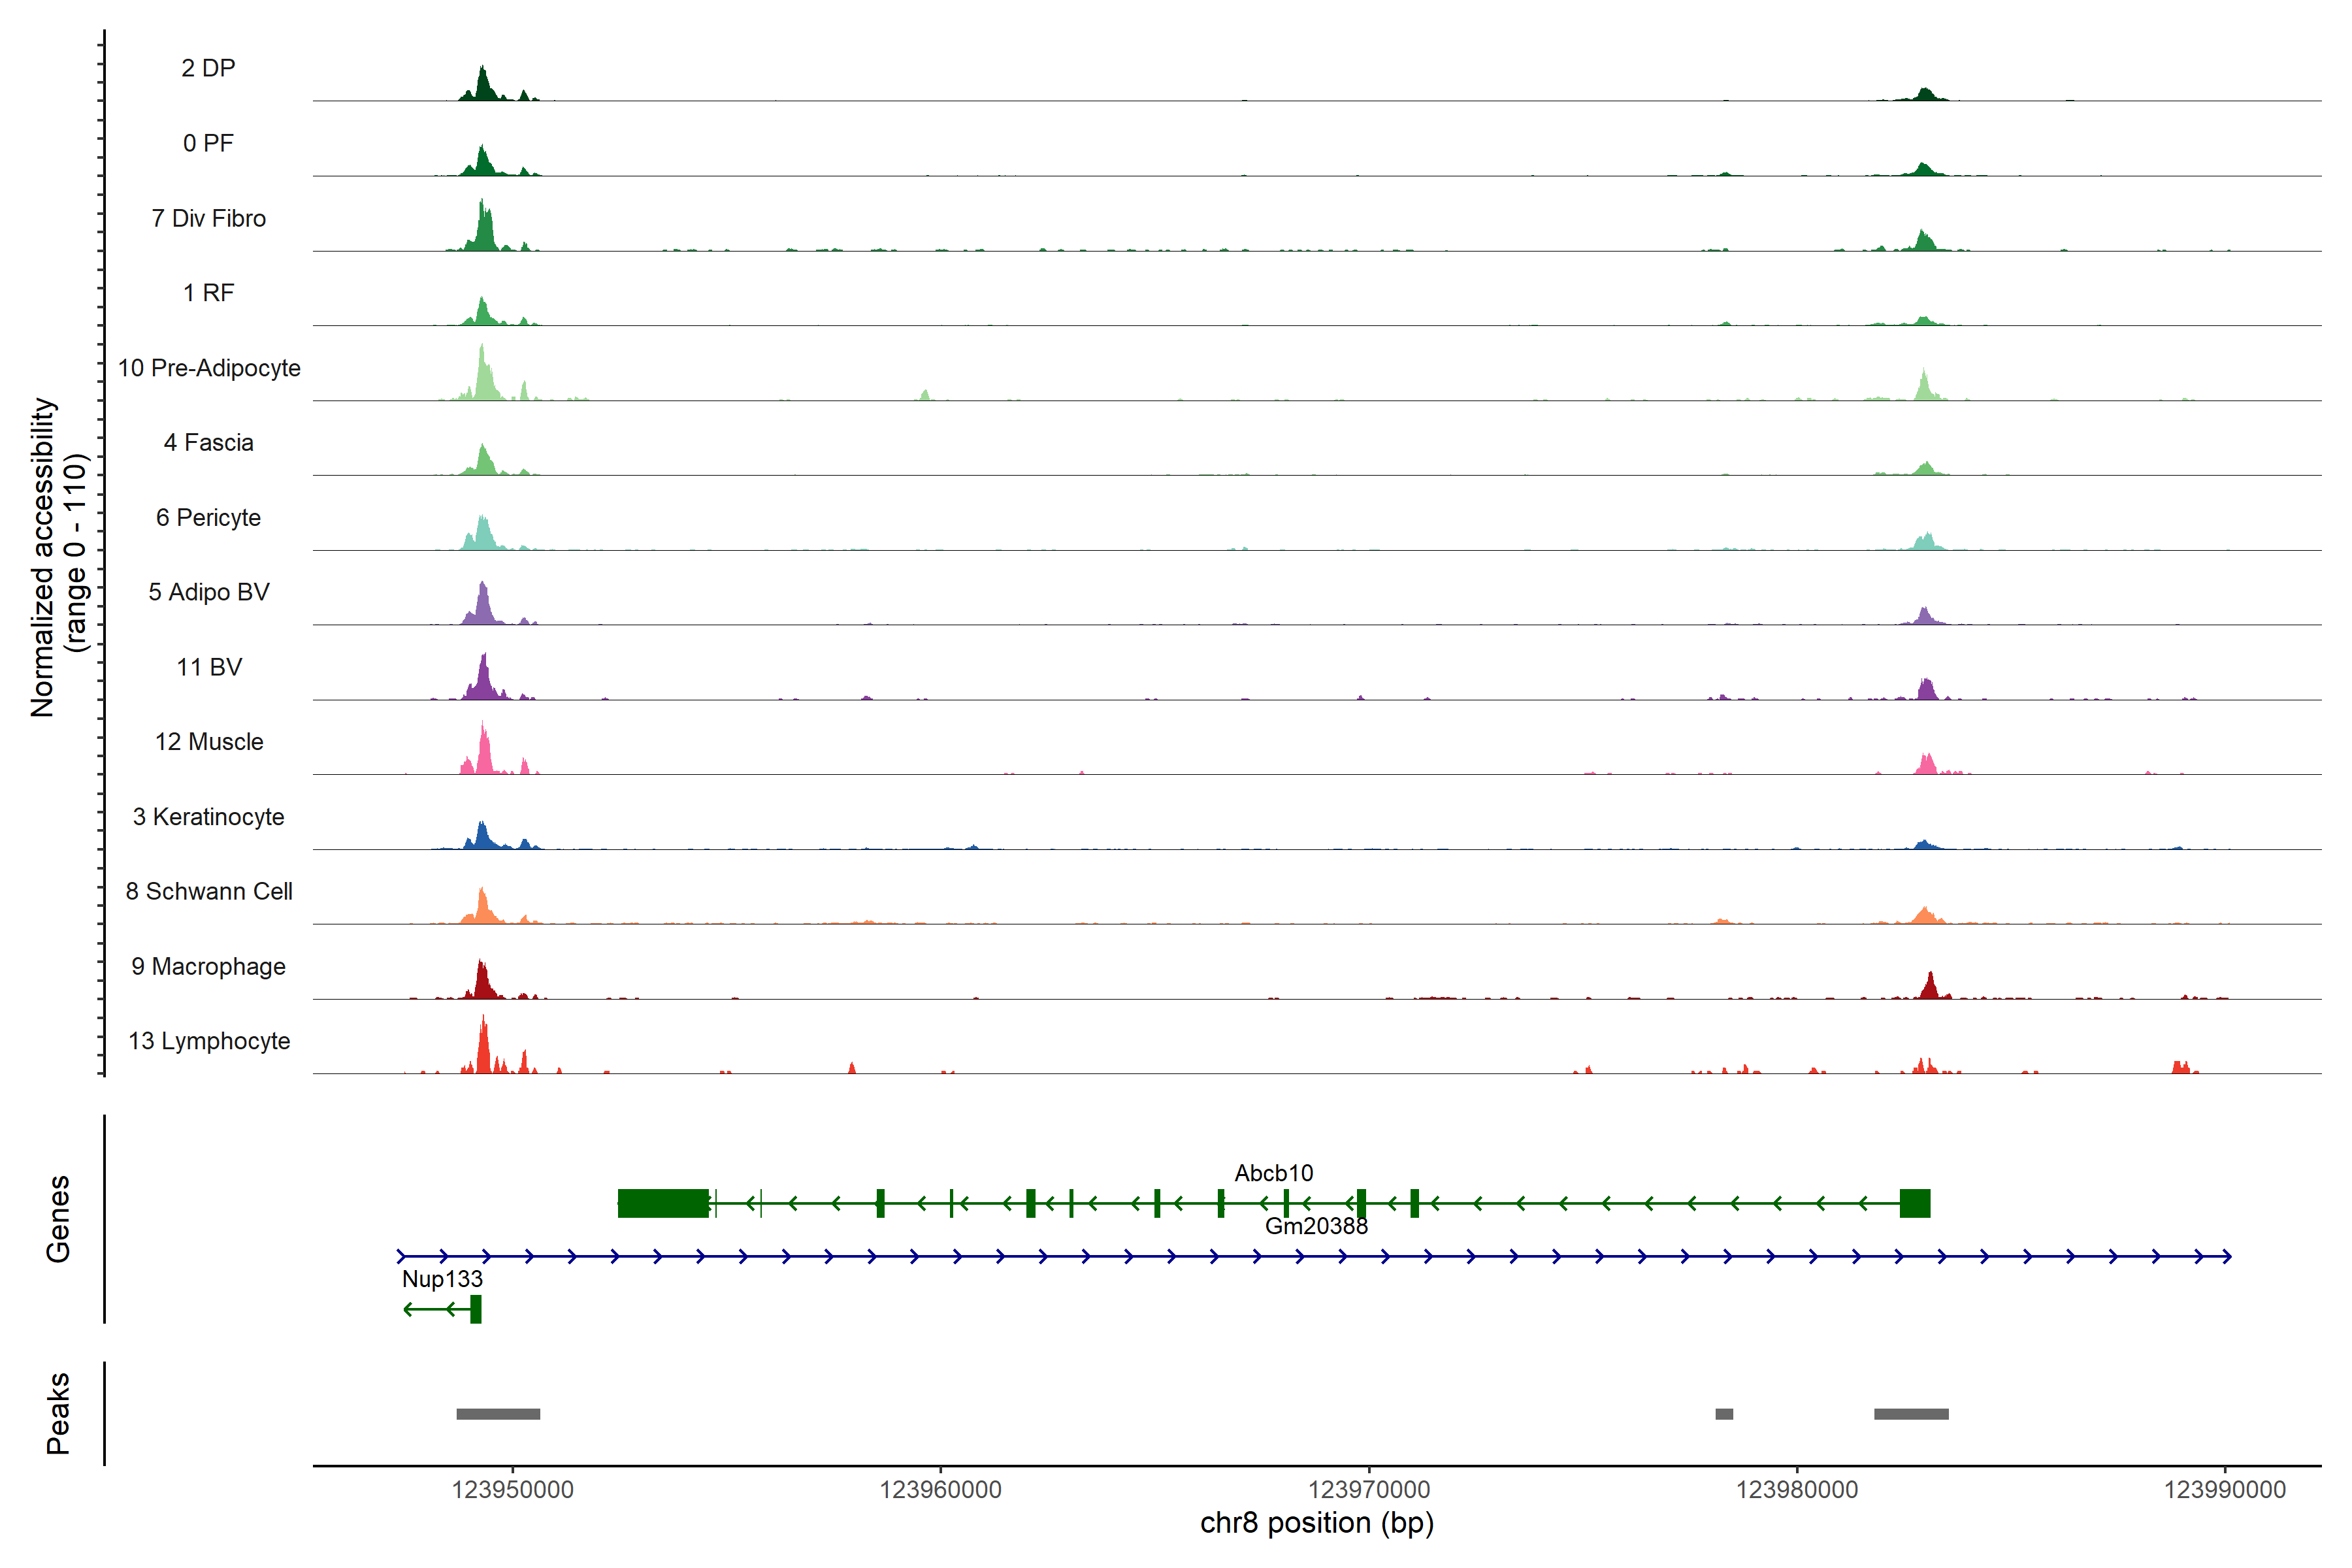This screenshot has height=1568, width=2352.
Task: Click the Abcb10 exon block at right end
Action: click(x=1914, y=1203)
